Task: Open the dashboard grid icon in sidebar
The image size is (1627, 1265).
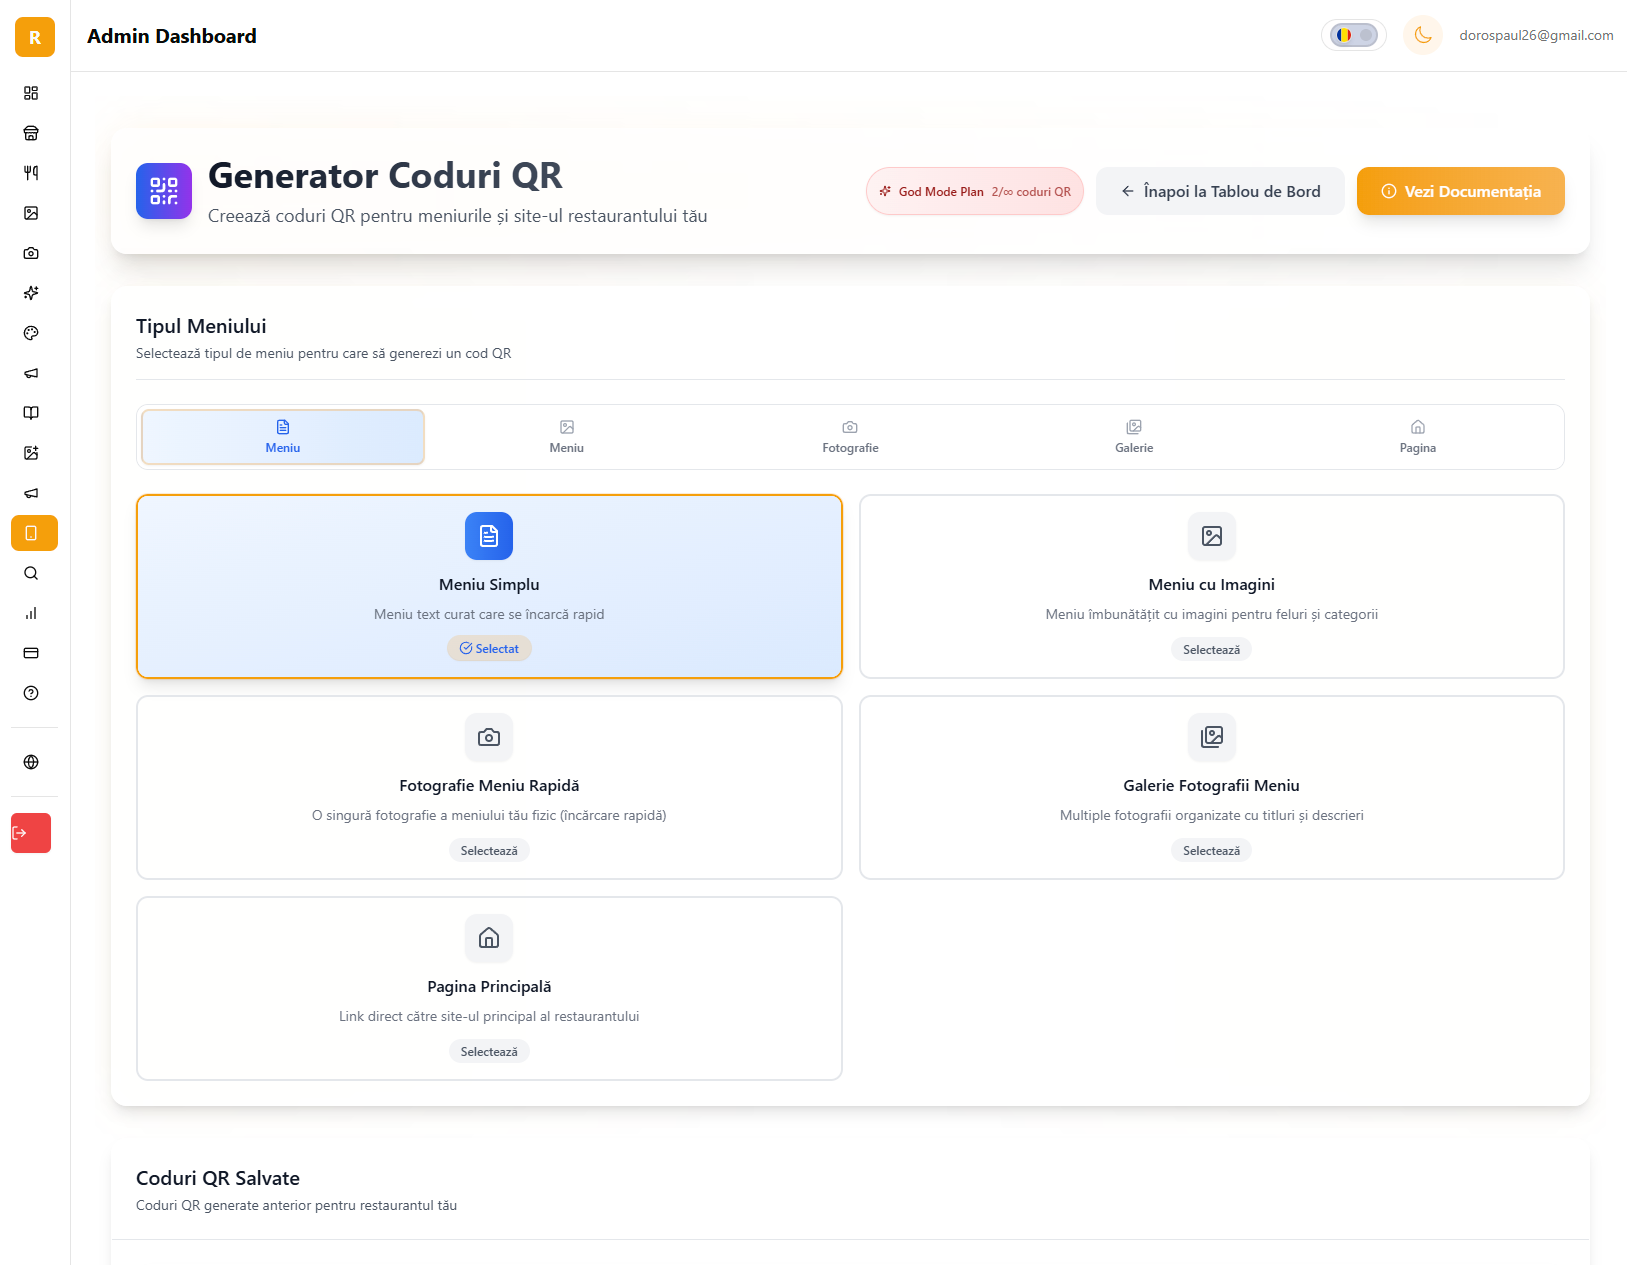Action: pos(31,93)
